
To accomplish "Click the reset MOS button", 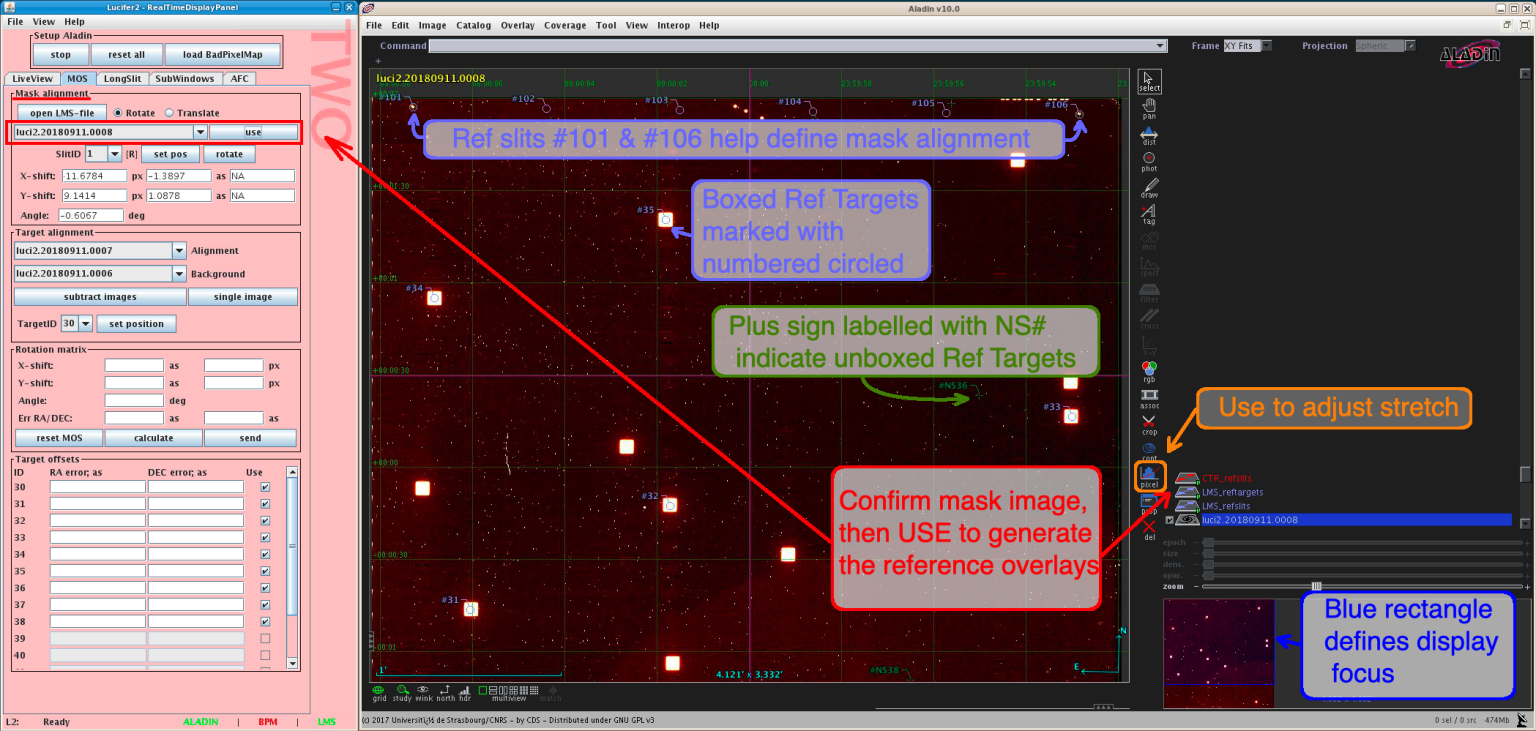I will click(60, 438).
